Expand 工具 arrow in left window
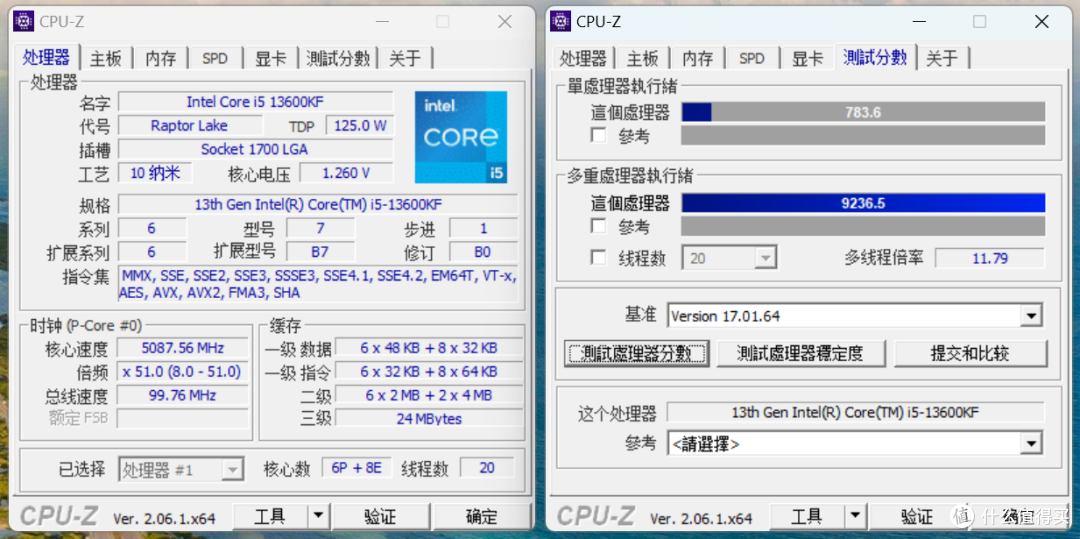1080x539 pixels. [x=318, y=516]
